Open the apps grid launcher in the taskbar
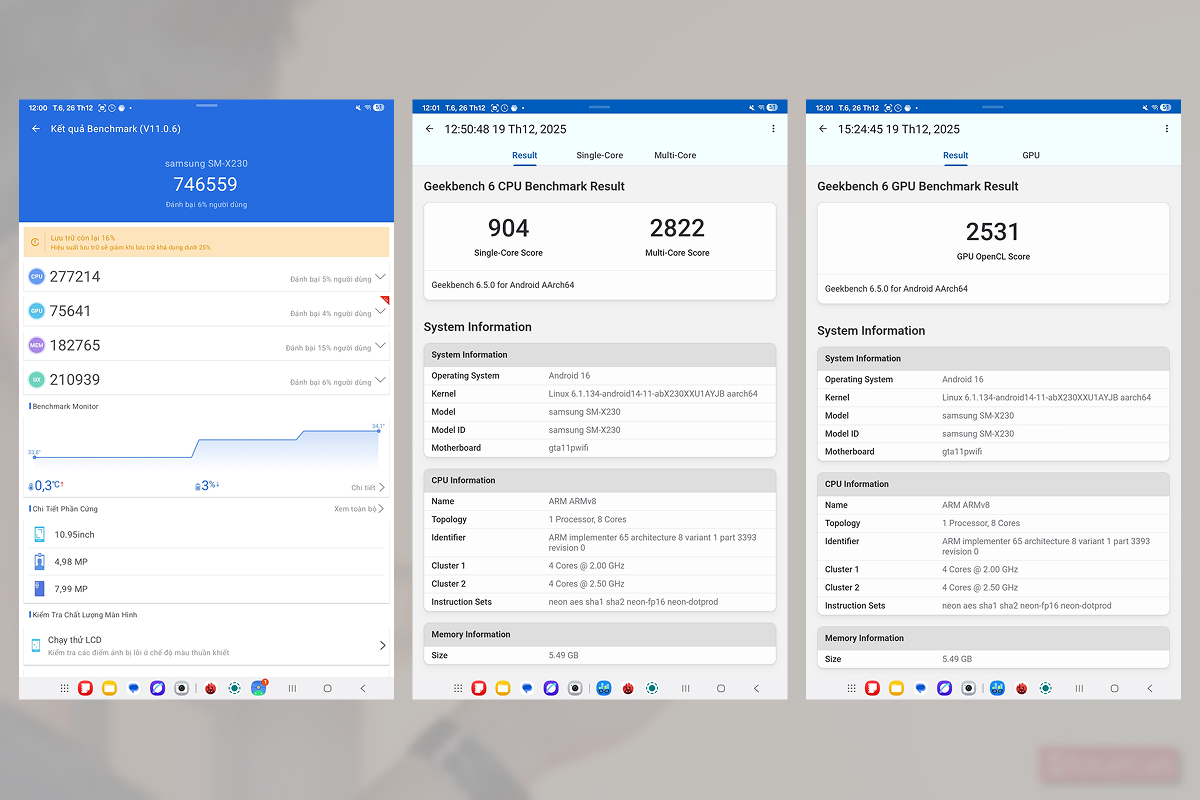The height and width of the screenshot is (800, 1200). click(65, 688)
